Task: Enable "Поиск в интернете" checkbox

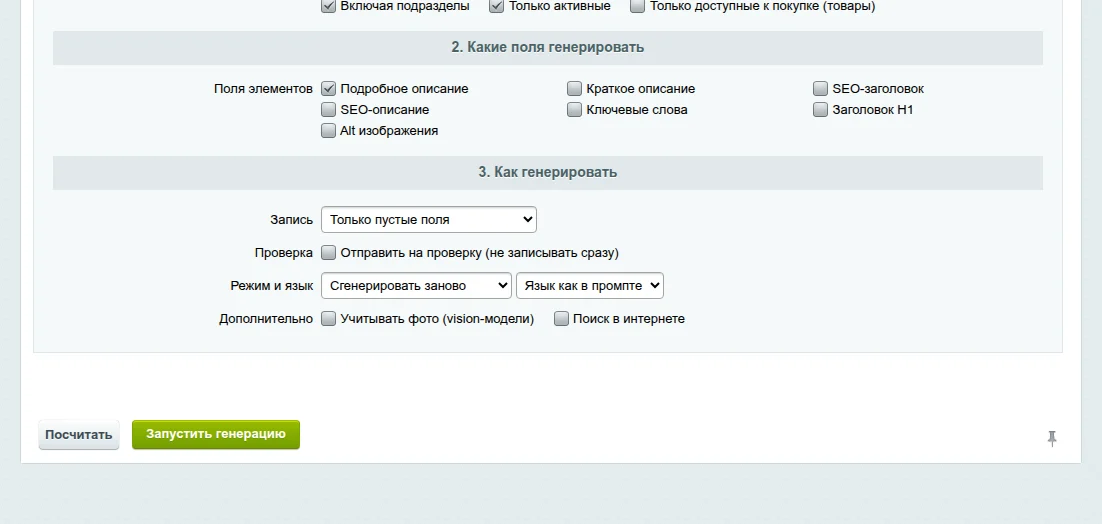Action: [561, 319]
